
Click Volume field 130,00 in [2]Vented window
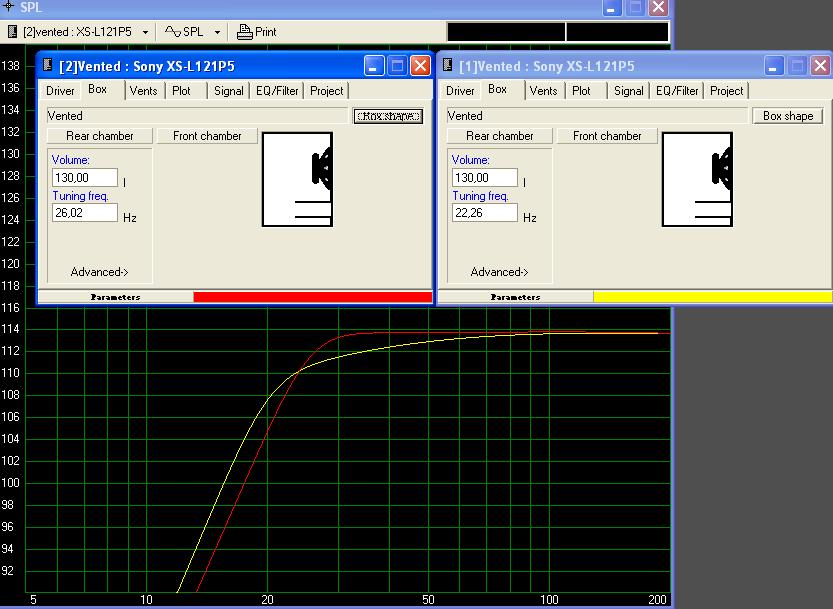(x=85, y=177)
